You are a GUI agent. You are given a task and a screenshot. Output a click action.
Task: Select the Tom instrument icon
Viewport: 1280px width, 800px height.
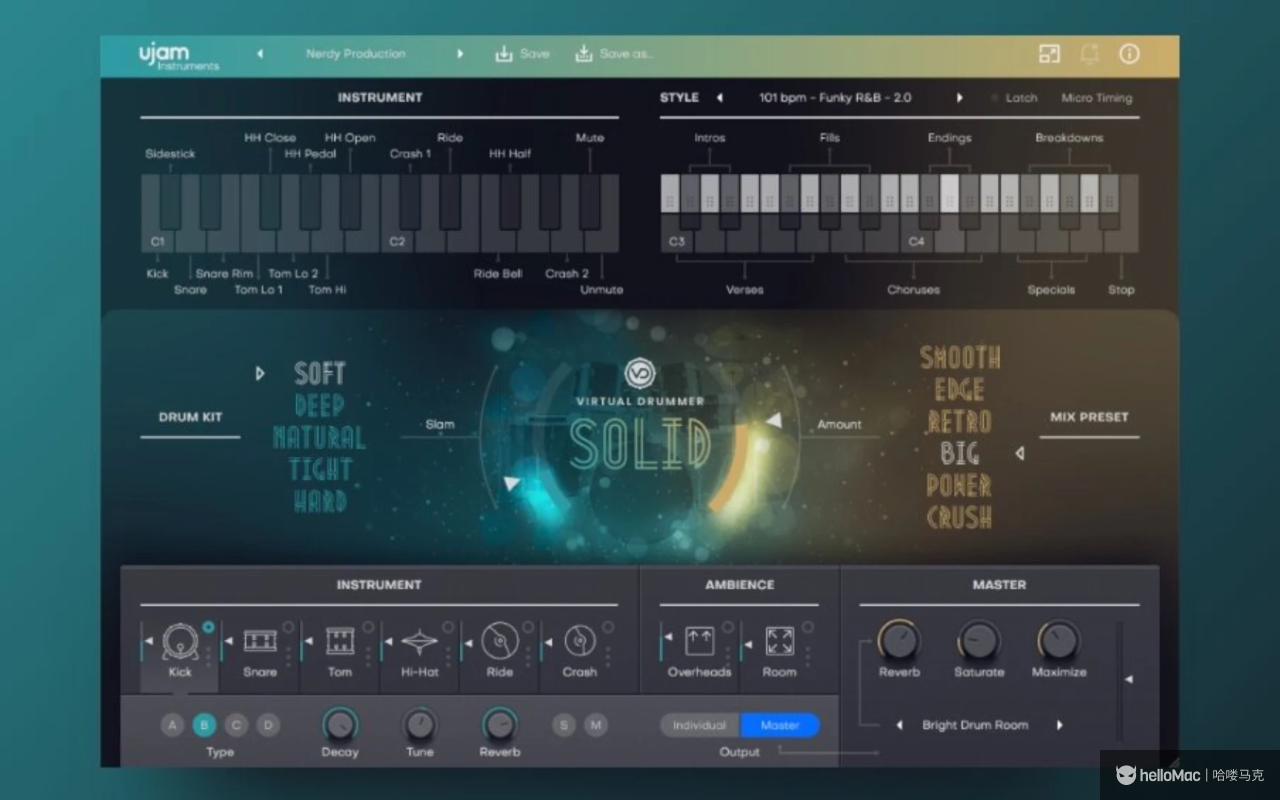[x=340, y=641]
